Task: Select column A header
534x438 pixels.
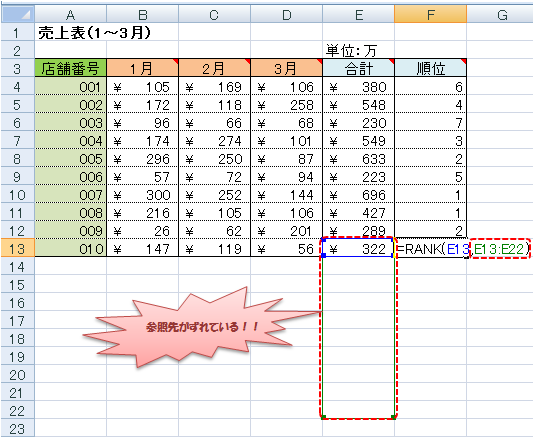Action: coord(70,15)
